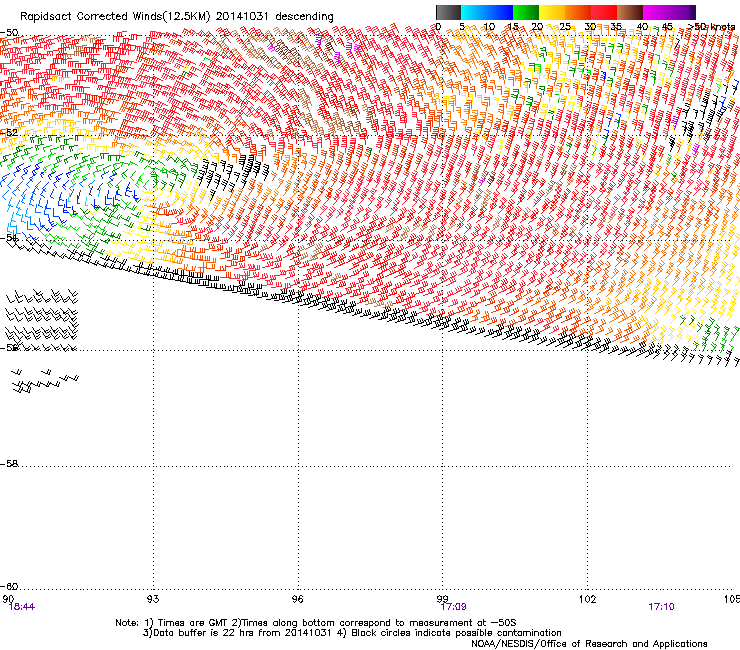Click the purple time stamp '18:44'
The height and width of the screenshot is (650, 740).
22,607
